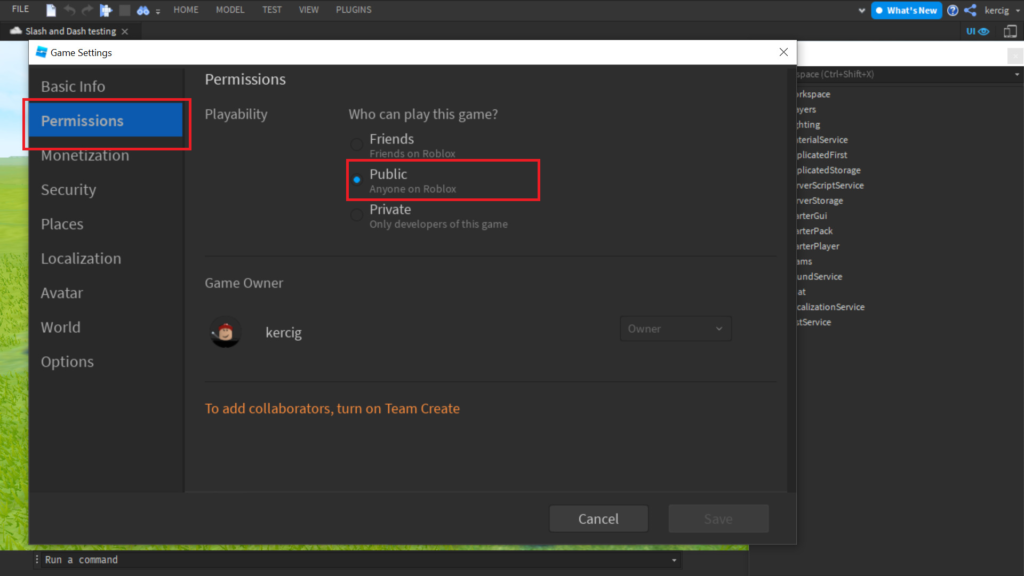Open the device emulator icon
1024x576 pixels.
[1010, 31]
